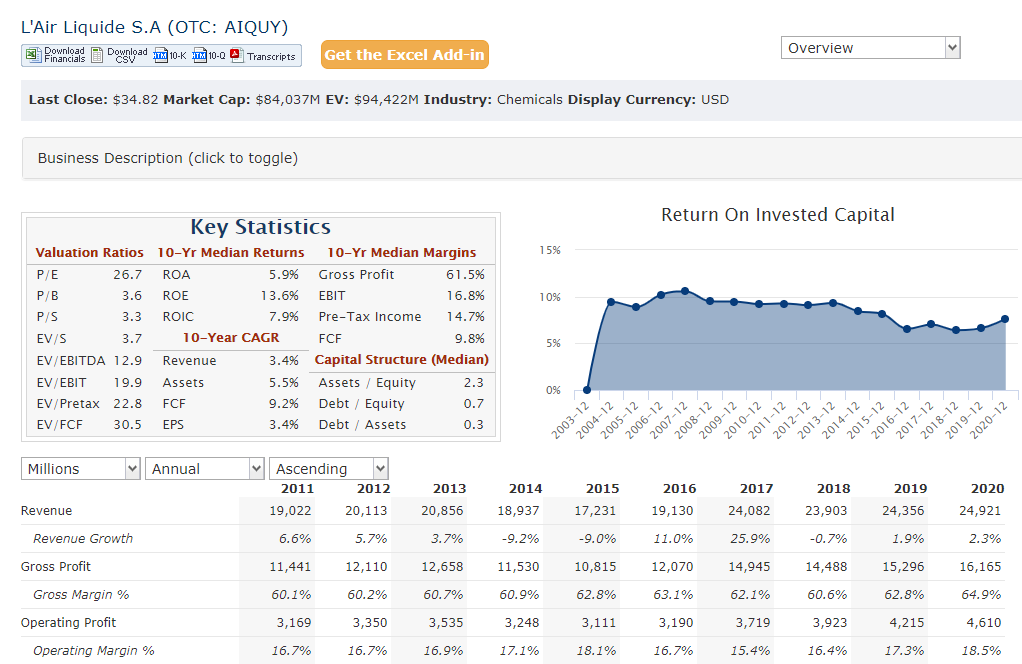Click the 2020 gross profit value 16,165

point(980,567)
